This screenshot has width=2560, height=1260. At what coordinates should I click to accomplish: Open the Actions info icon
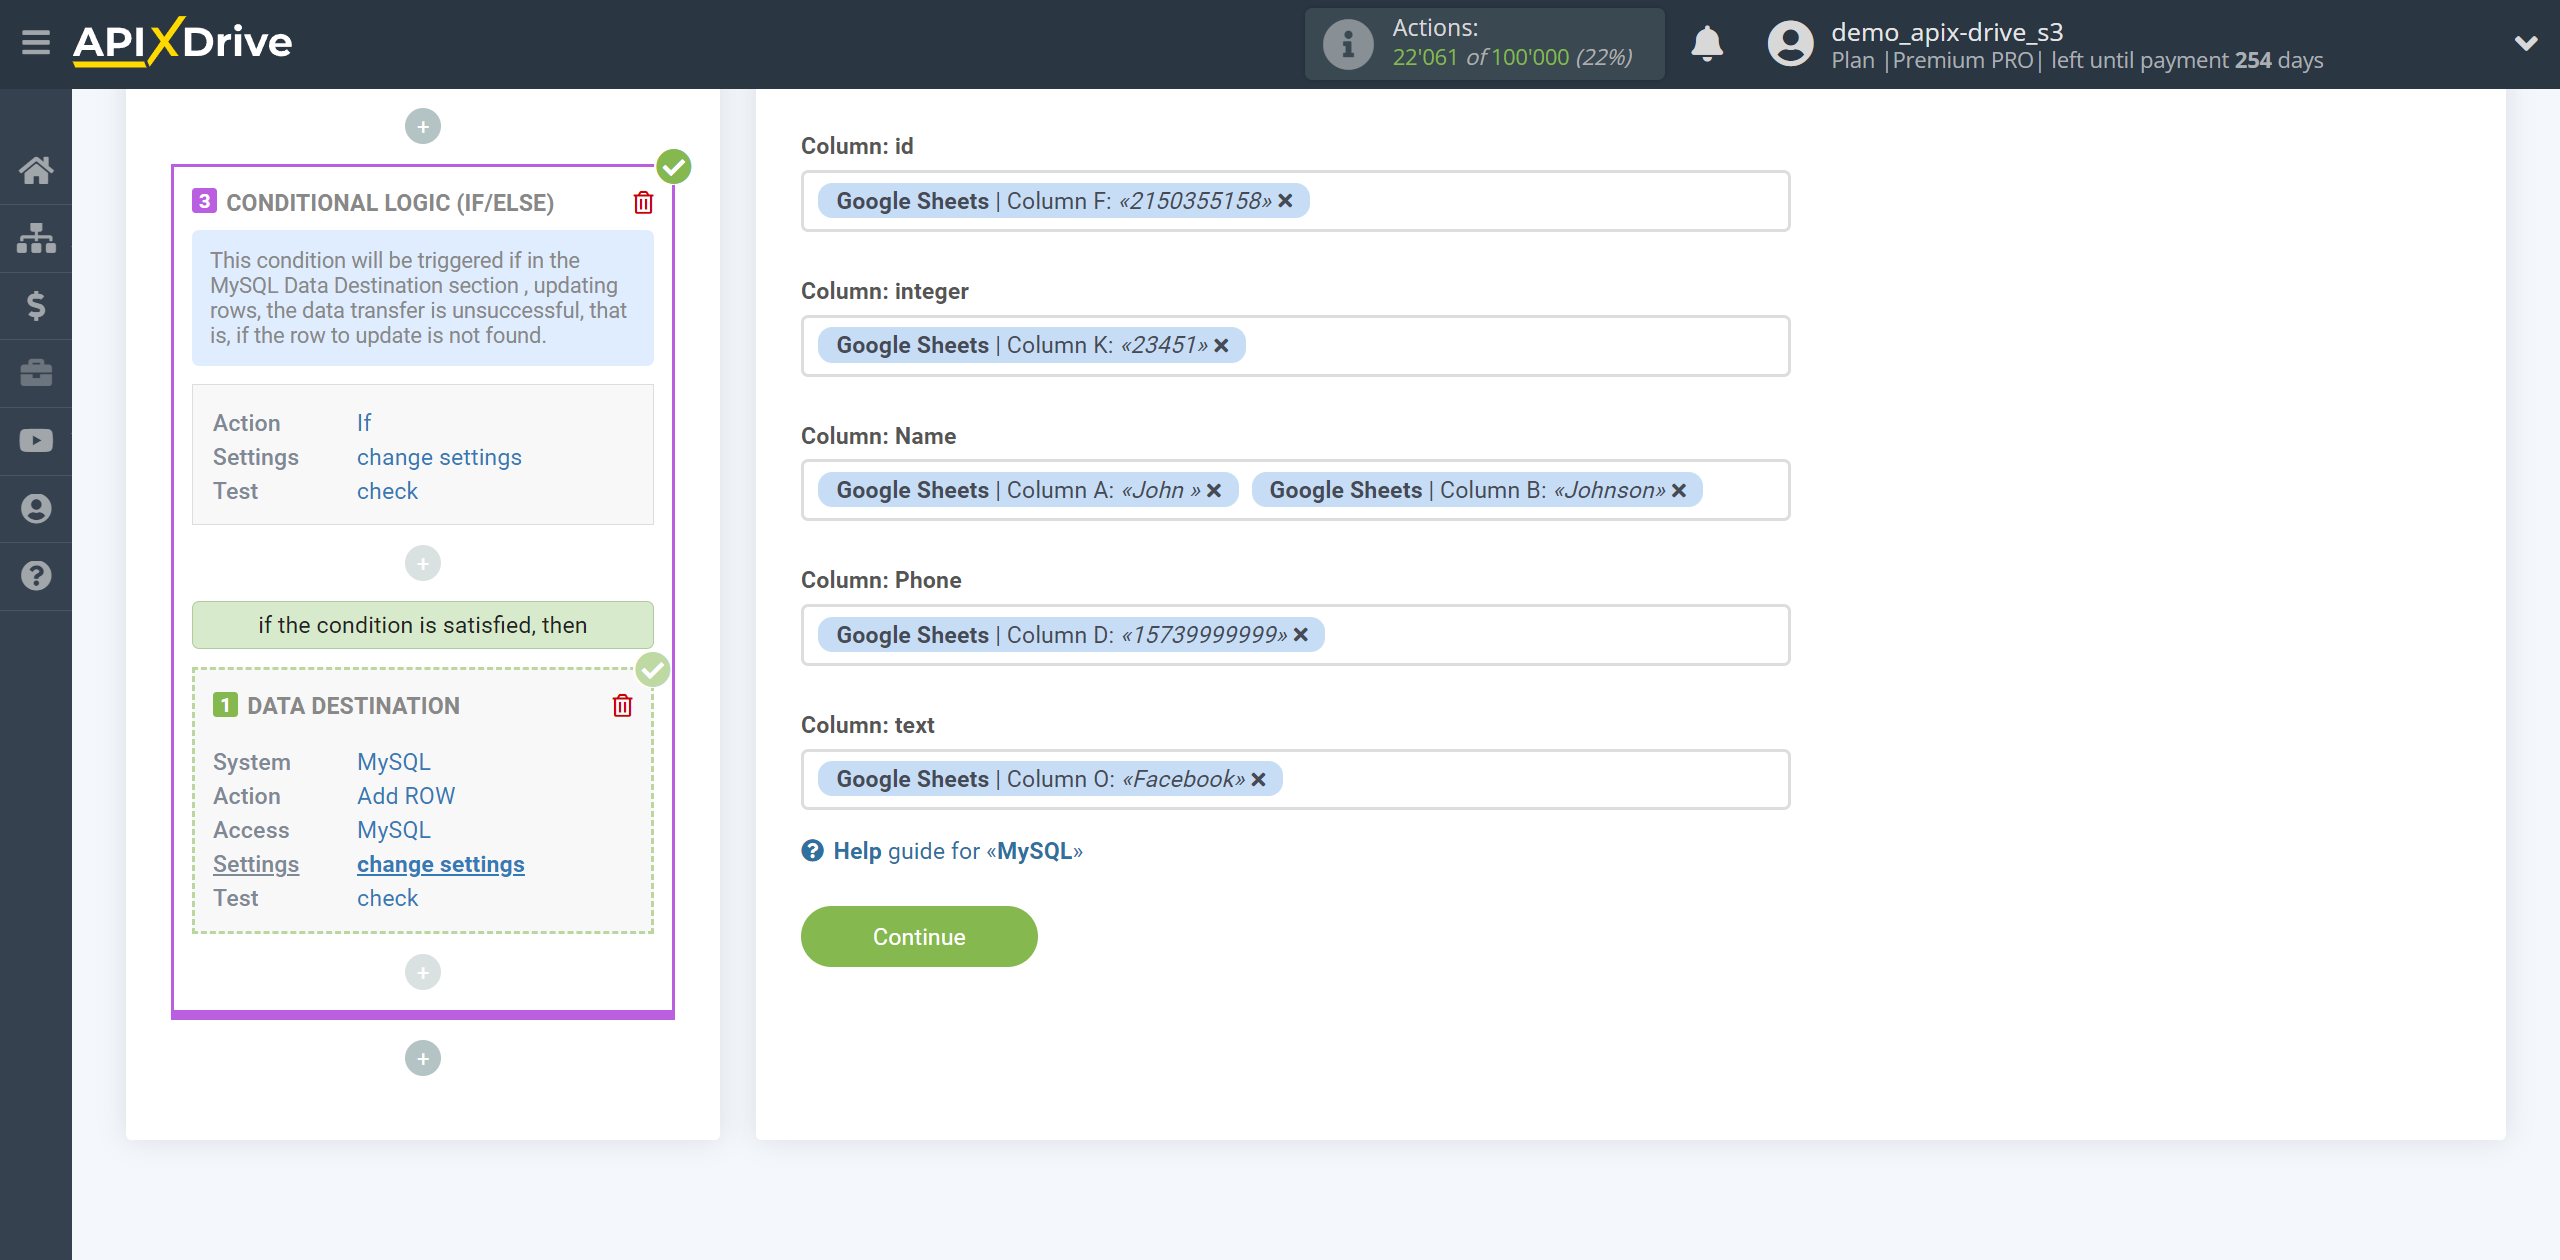pos(1348,43)
